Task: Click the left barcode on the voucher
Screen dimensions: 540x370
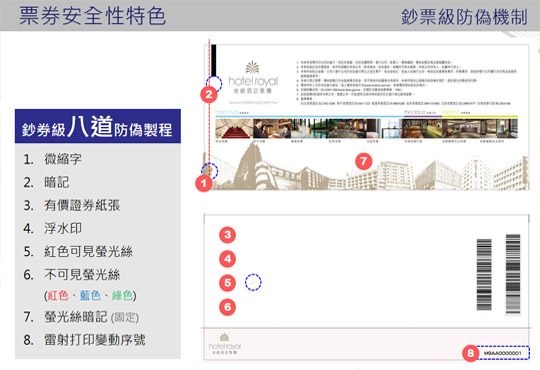Action: tap(484, 275)
